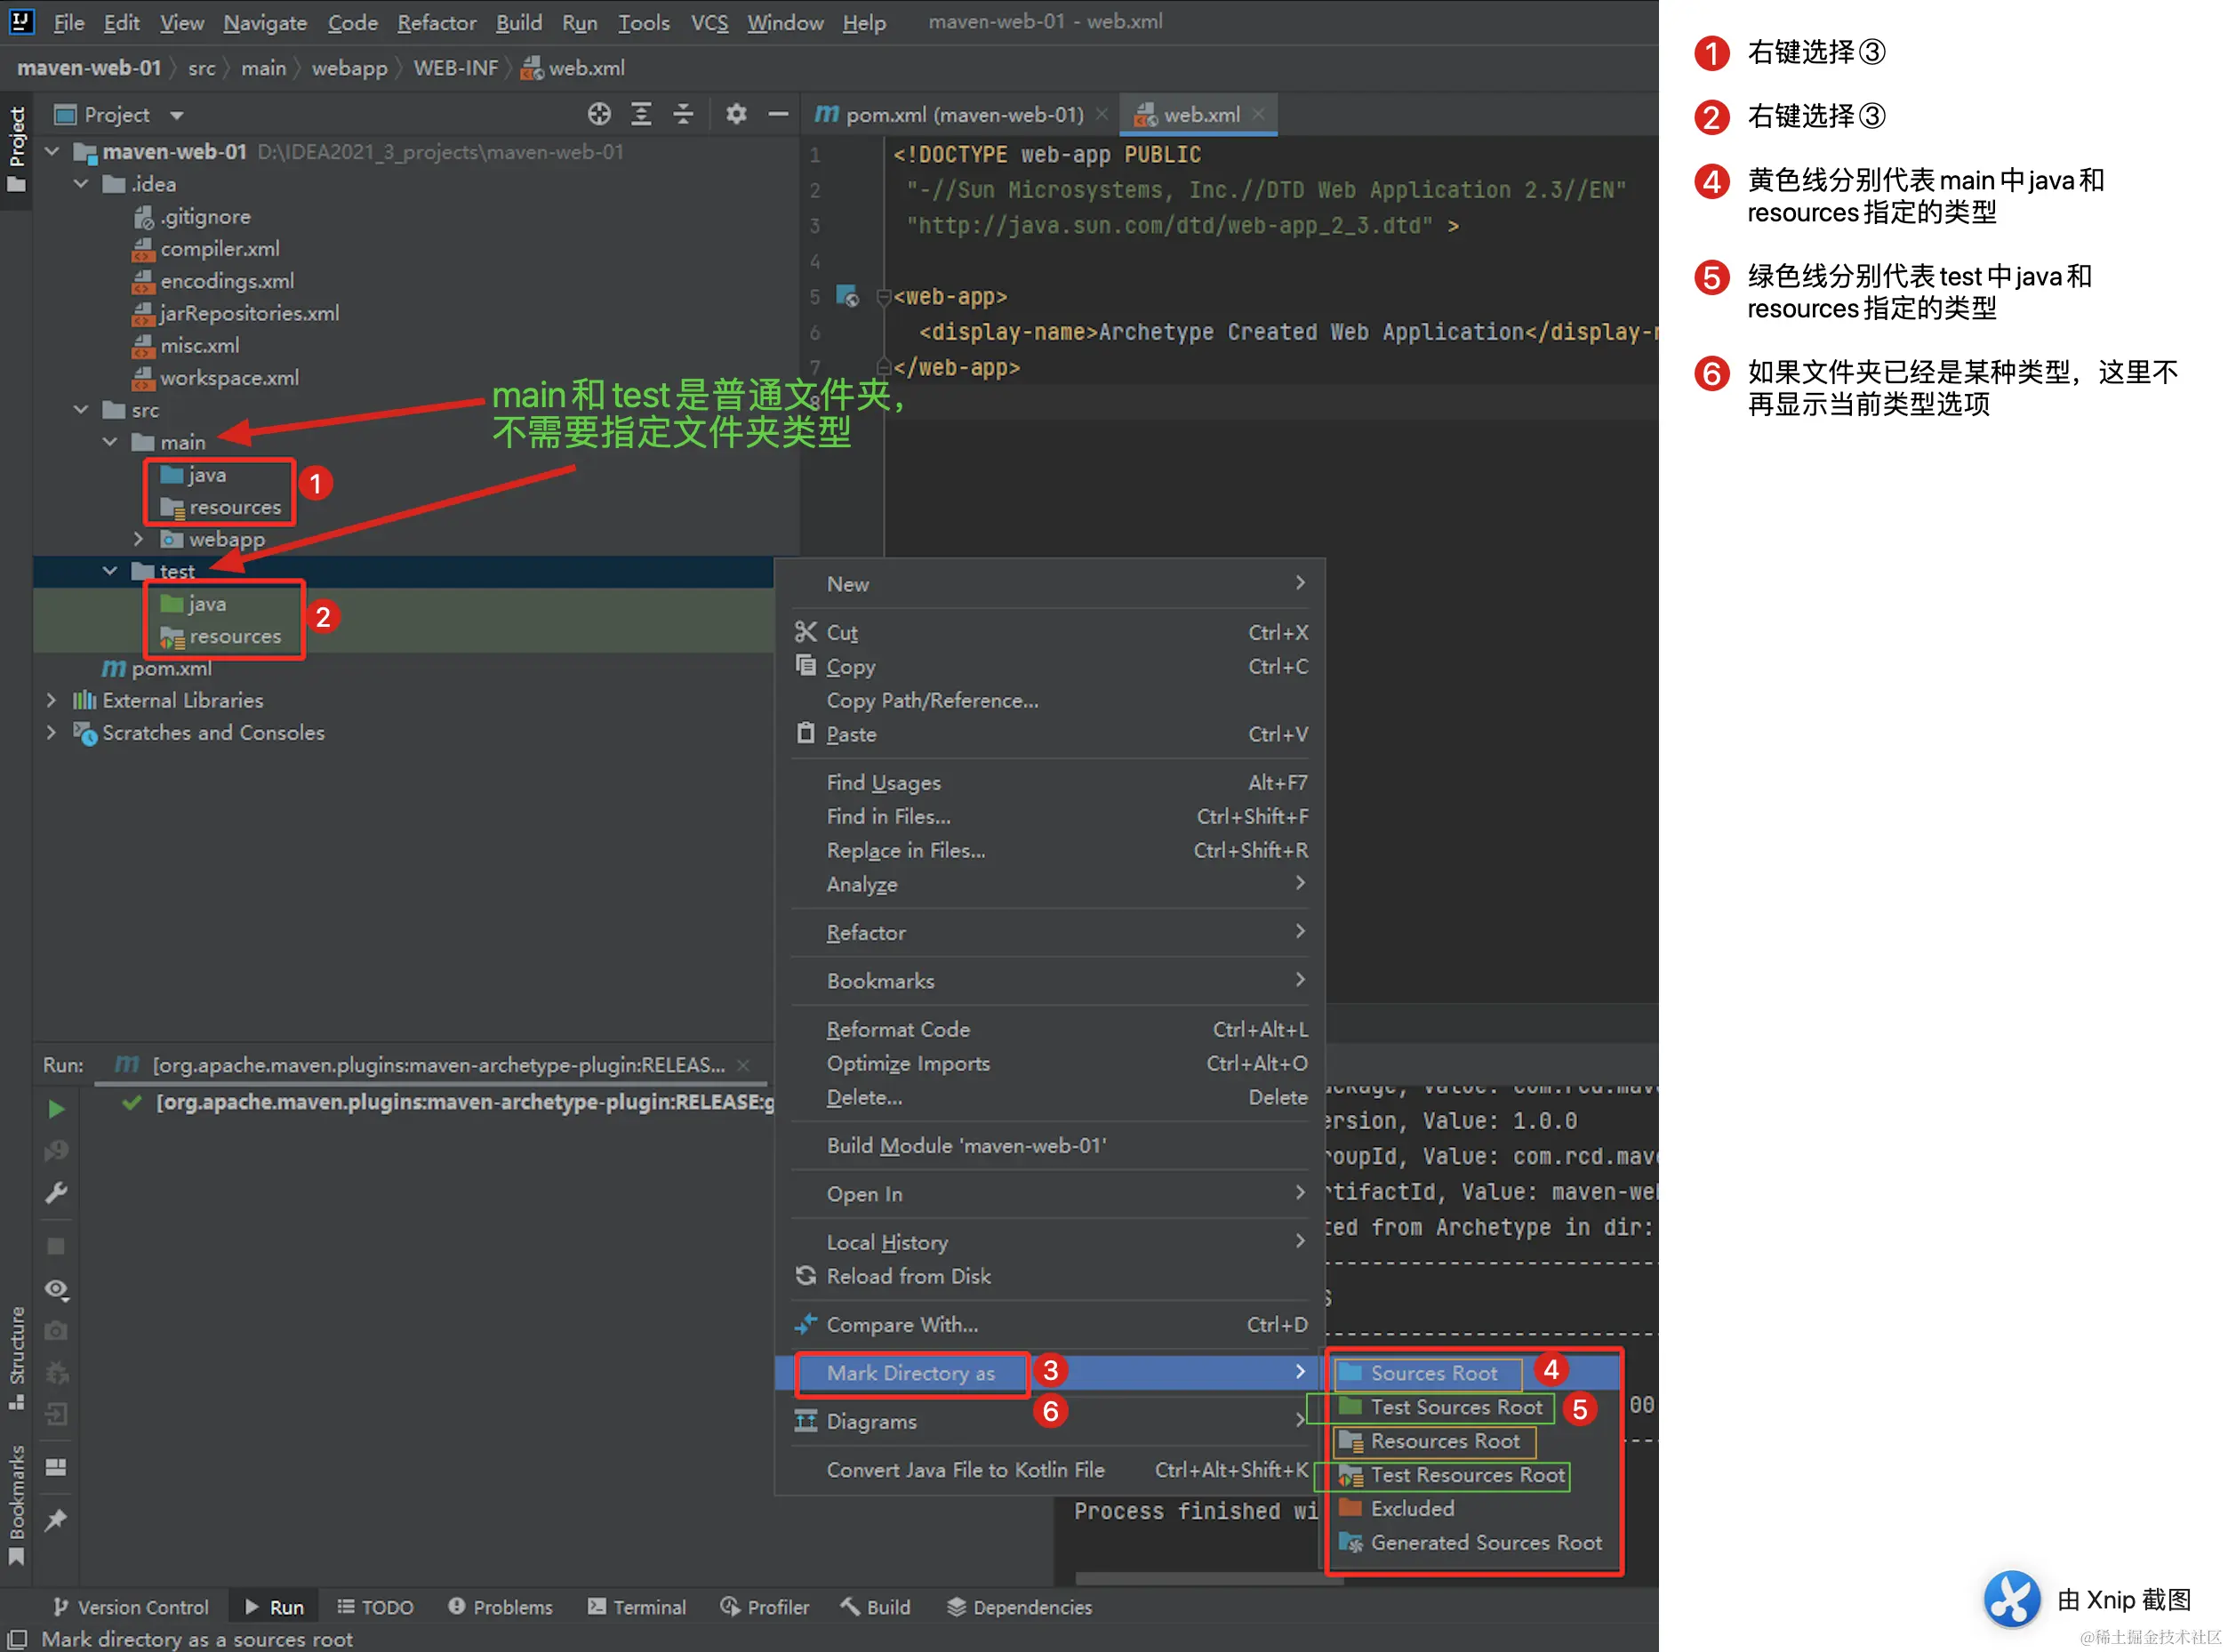Toggle the eye icon in Run toolbar
This screenshot has width=2228, height=1652.
click(x=56, y=1289)
